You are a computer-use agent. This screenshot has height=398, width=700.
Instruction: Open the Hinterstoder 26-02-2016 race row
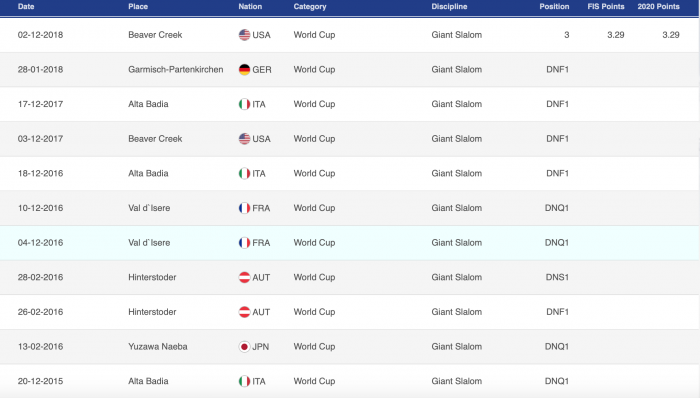pos(349,312)
